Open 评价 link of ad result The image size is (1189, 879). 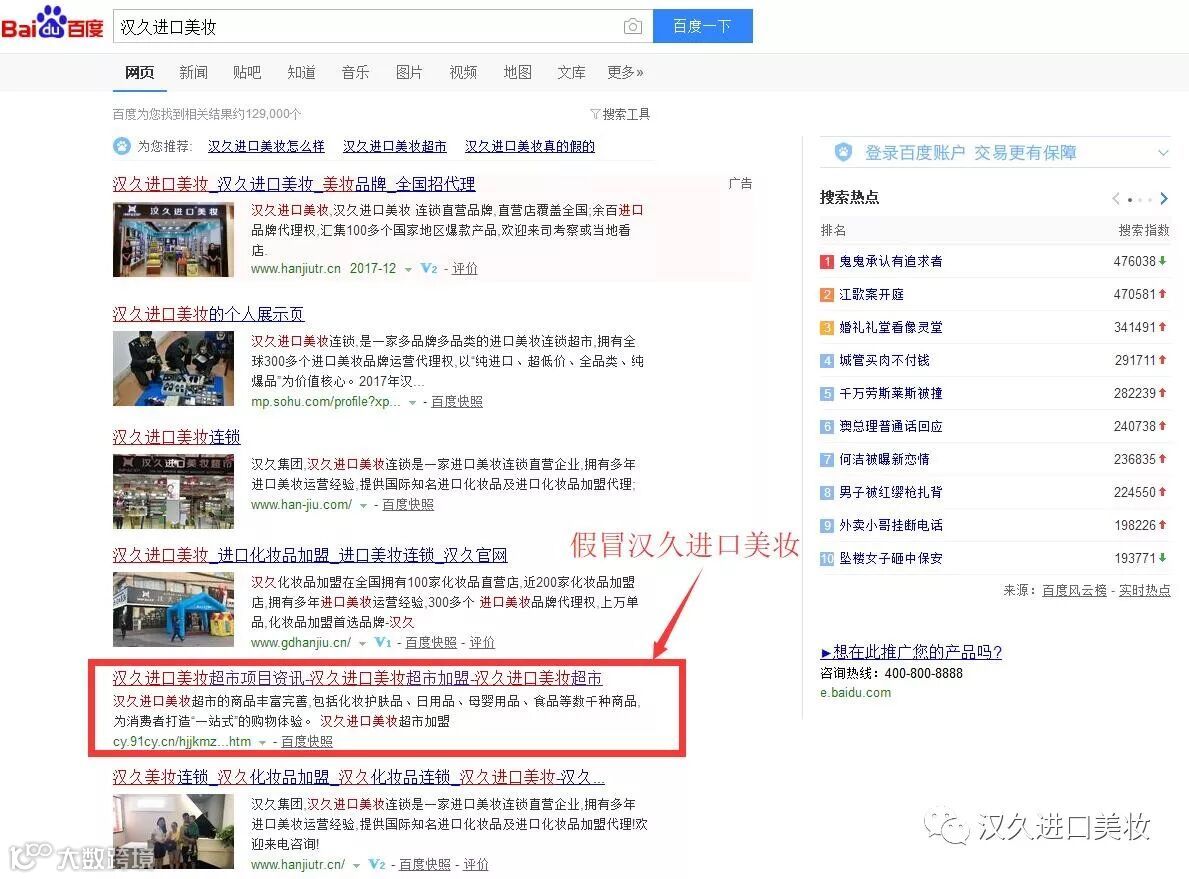[x=464, y=268]
